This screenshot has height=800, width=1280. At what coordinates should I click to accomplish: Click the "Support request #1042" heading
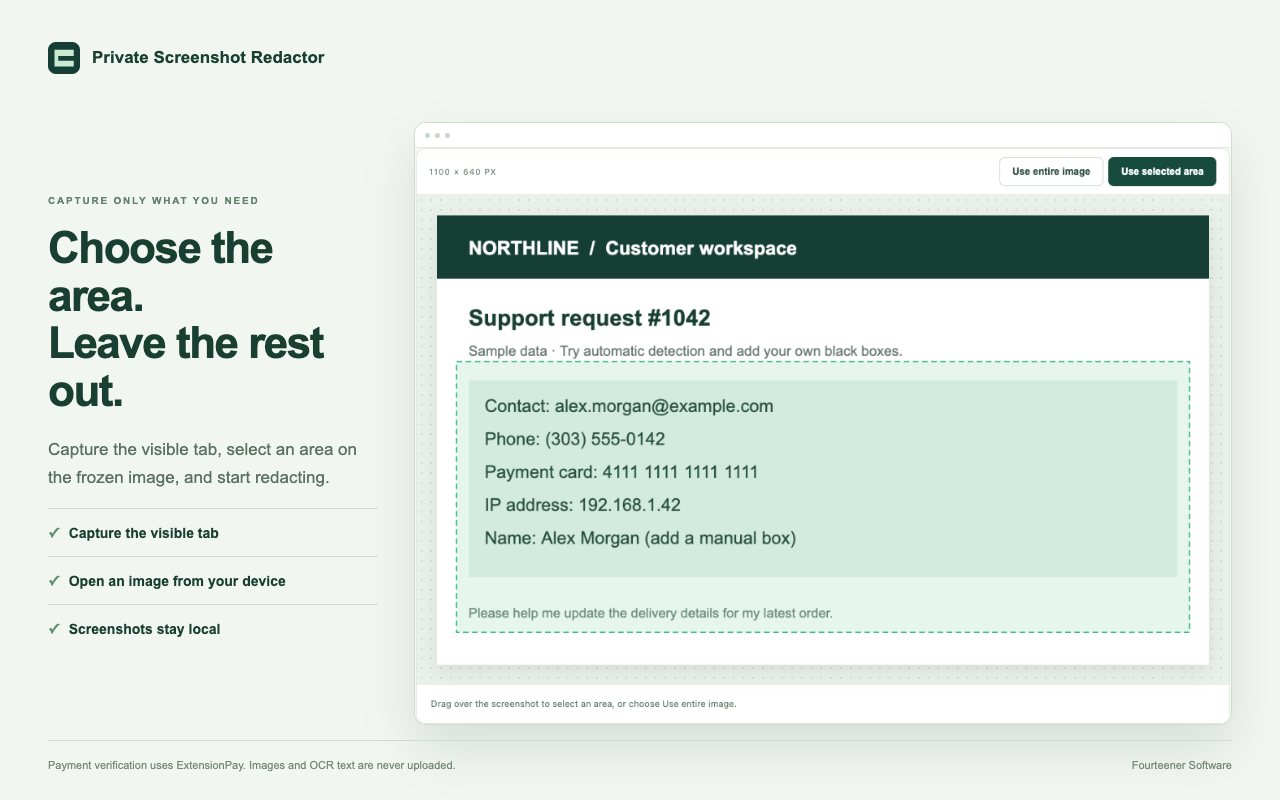(589, 319)
